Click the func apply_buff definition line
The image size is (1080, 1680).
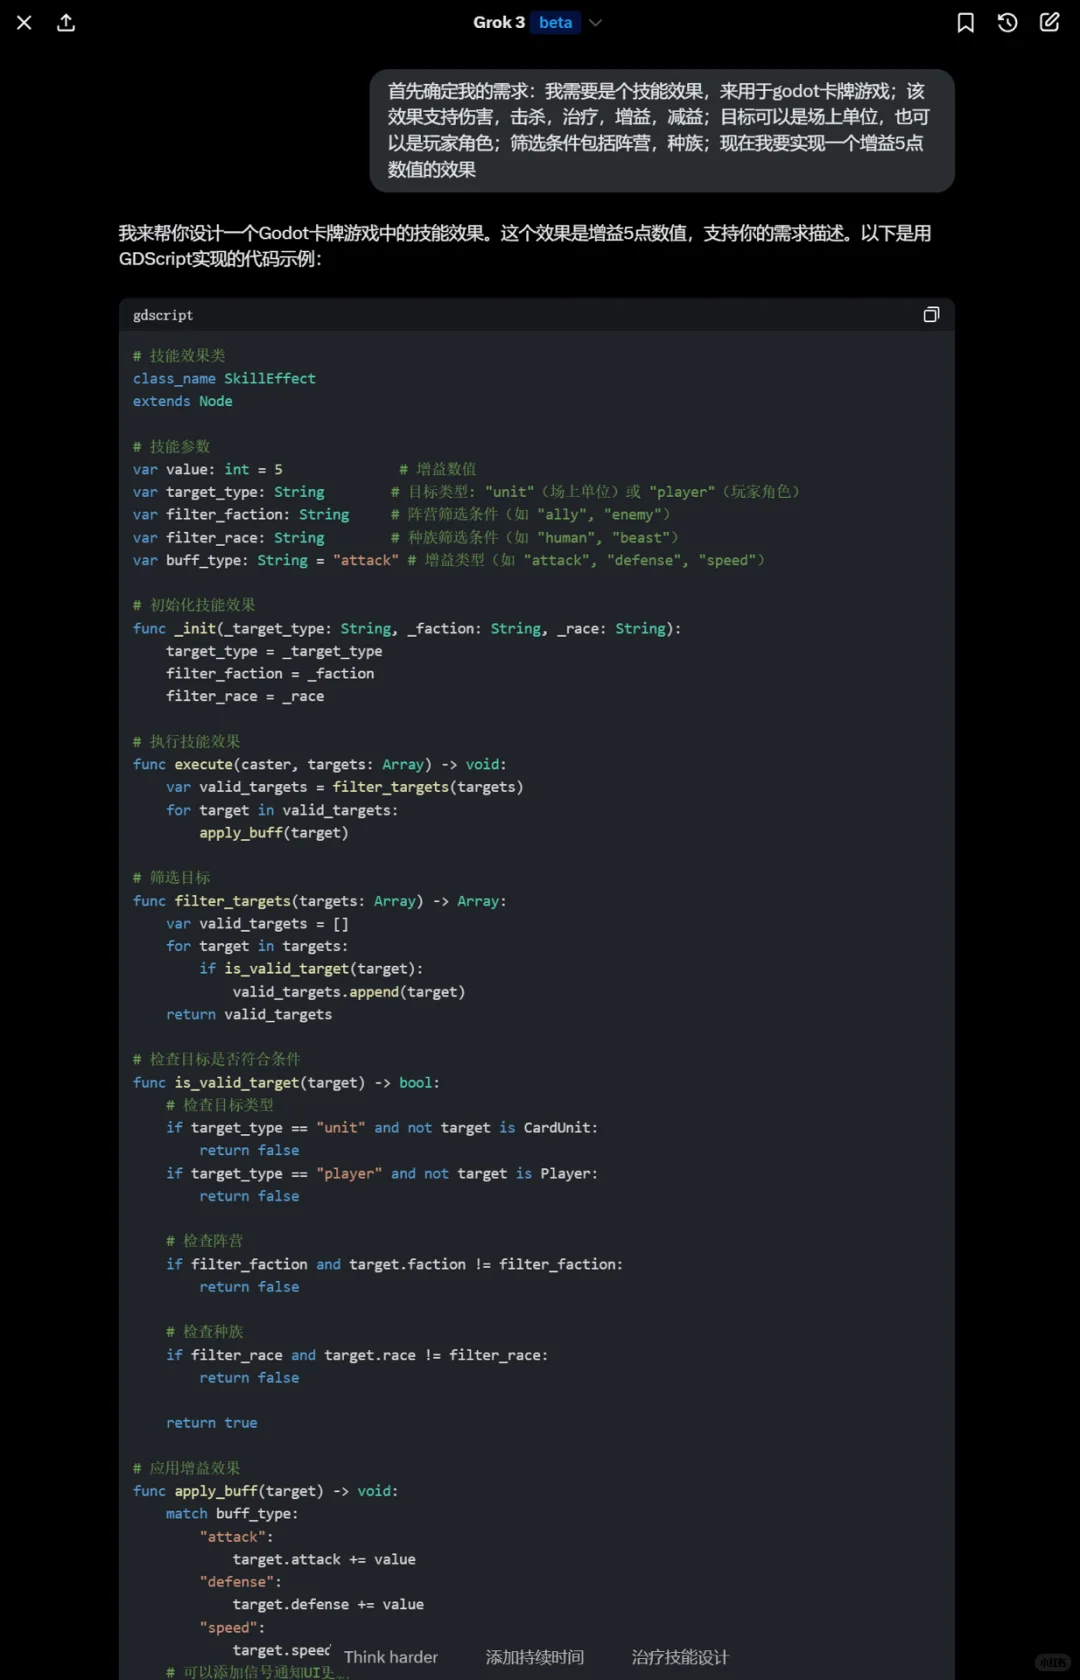point(265,1491)
